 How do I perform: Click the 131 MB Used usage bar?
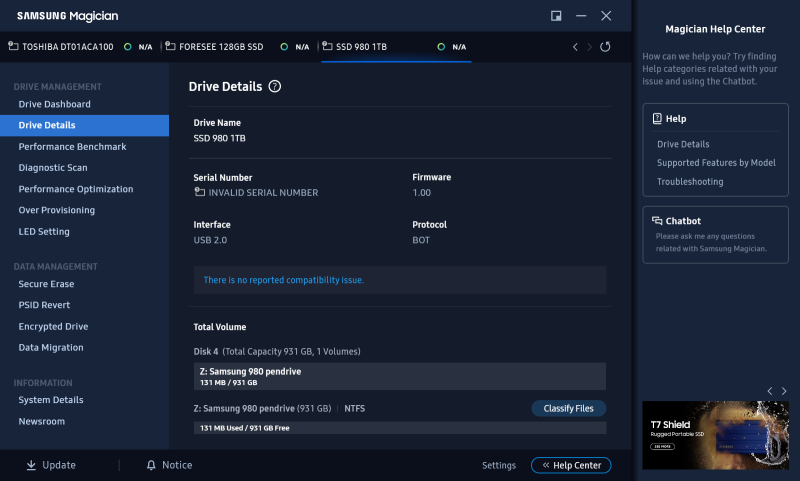(x=399, y=428)
